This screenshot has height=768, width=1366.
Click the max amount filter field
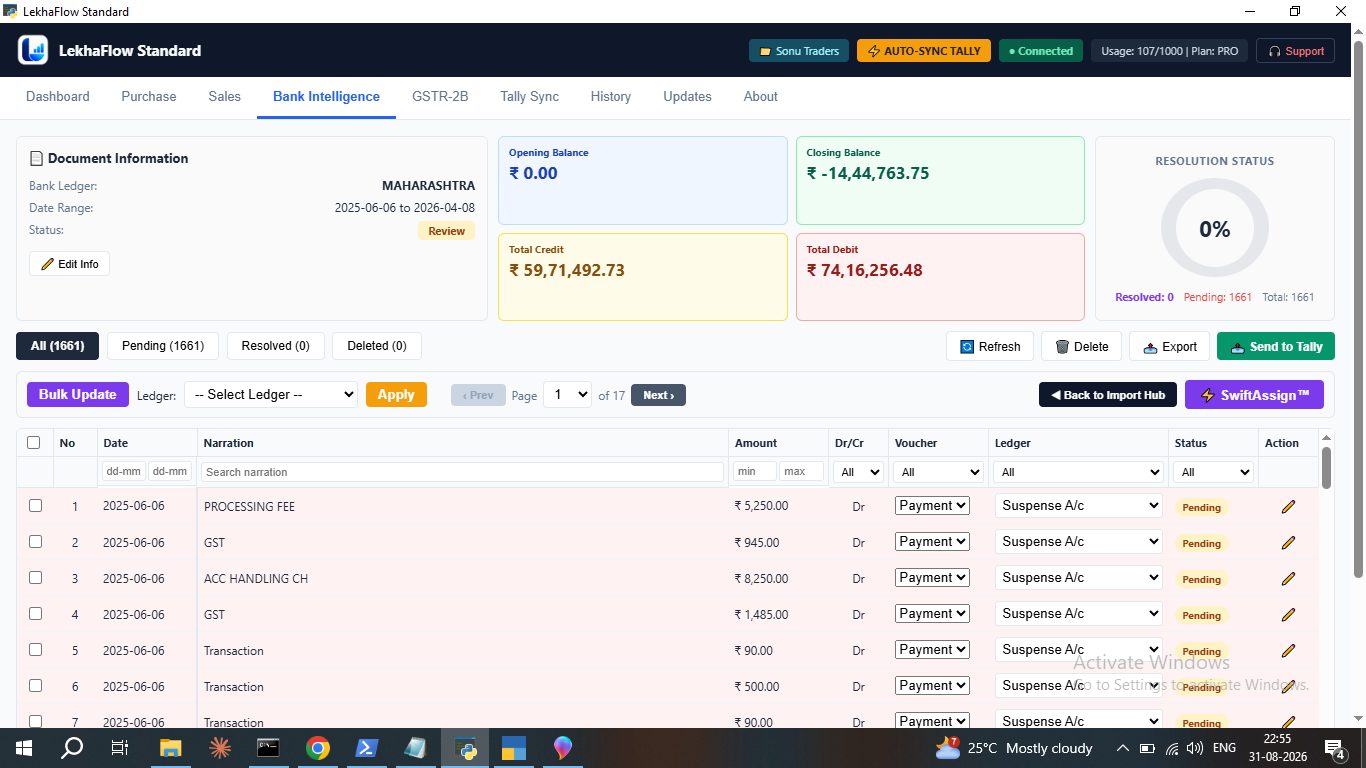point(802,471)
